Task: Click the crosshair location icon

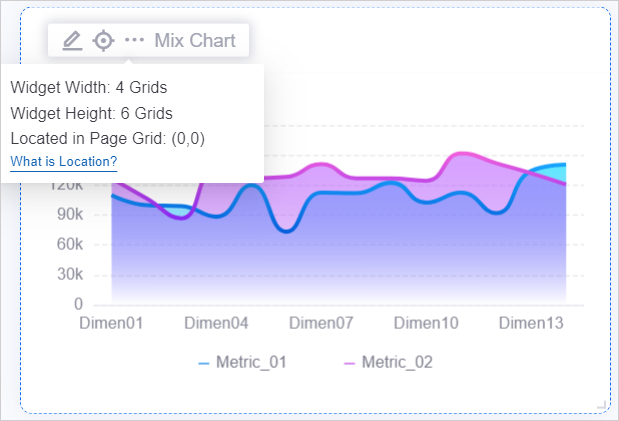Action: tap(103, 41)
